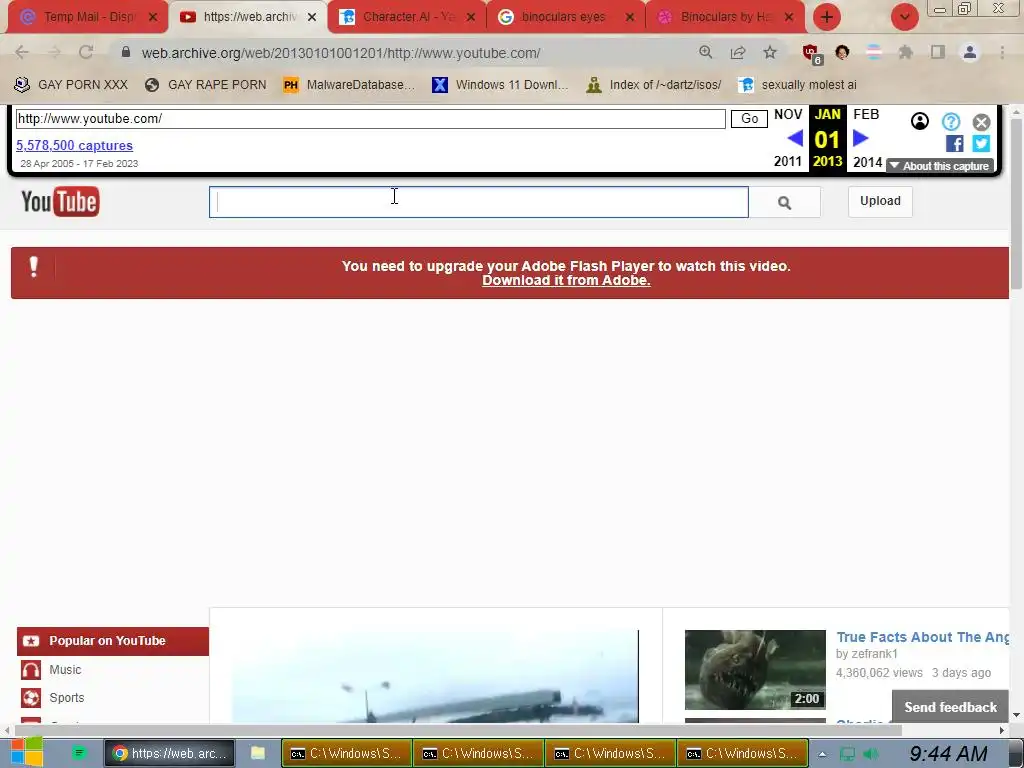Share capture on Twitter icon
The width and height of the screenshot is (1024, 768).
click(981, 144)
